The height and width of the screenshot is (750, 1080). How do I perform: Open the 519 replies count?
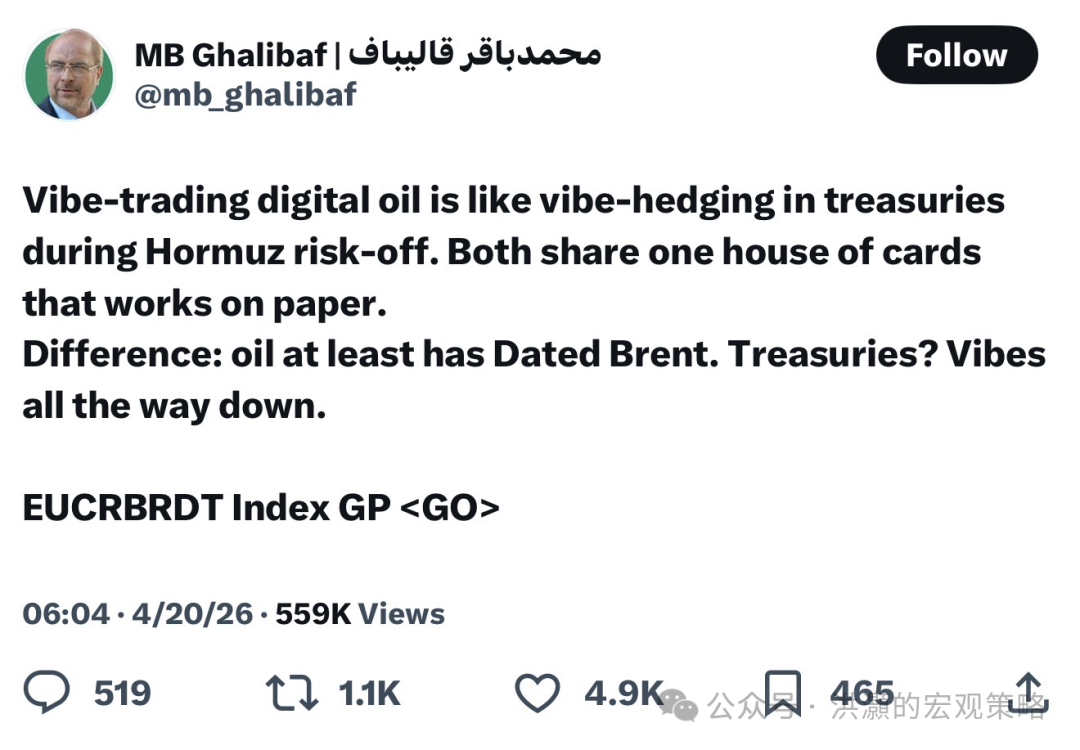(122, 693)
